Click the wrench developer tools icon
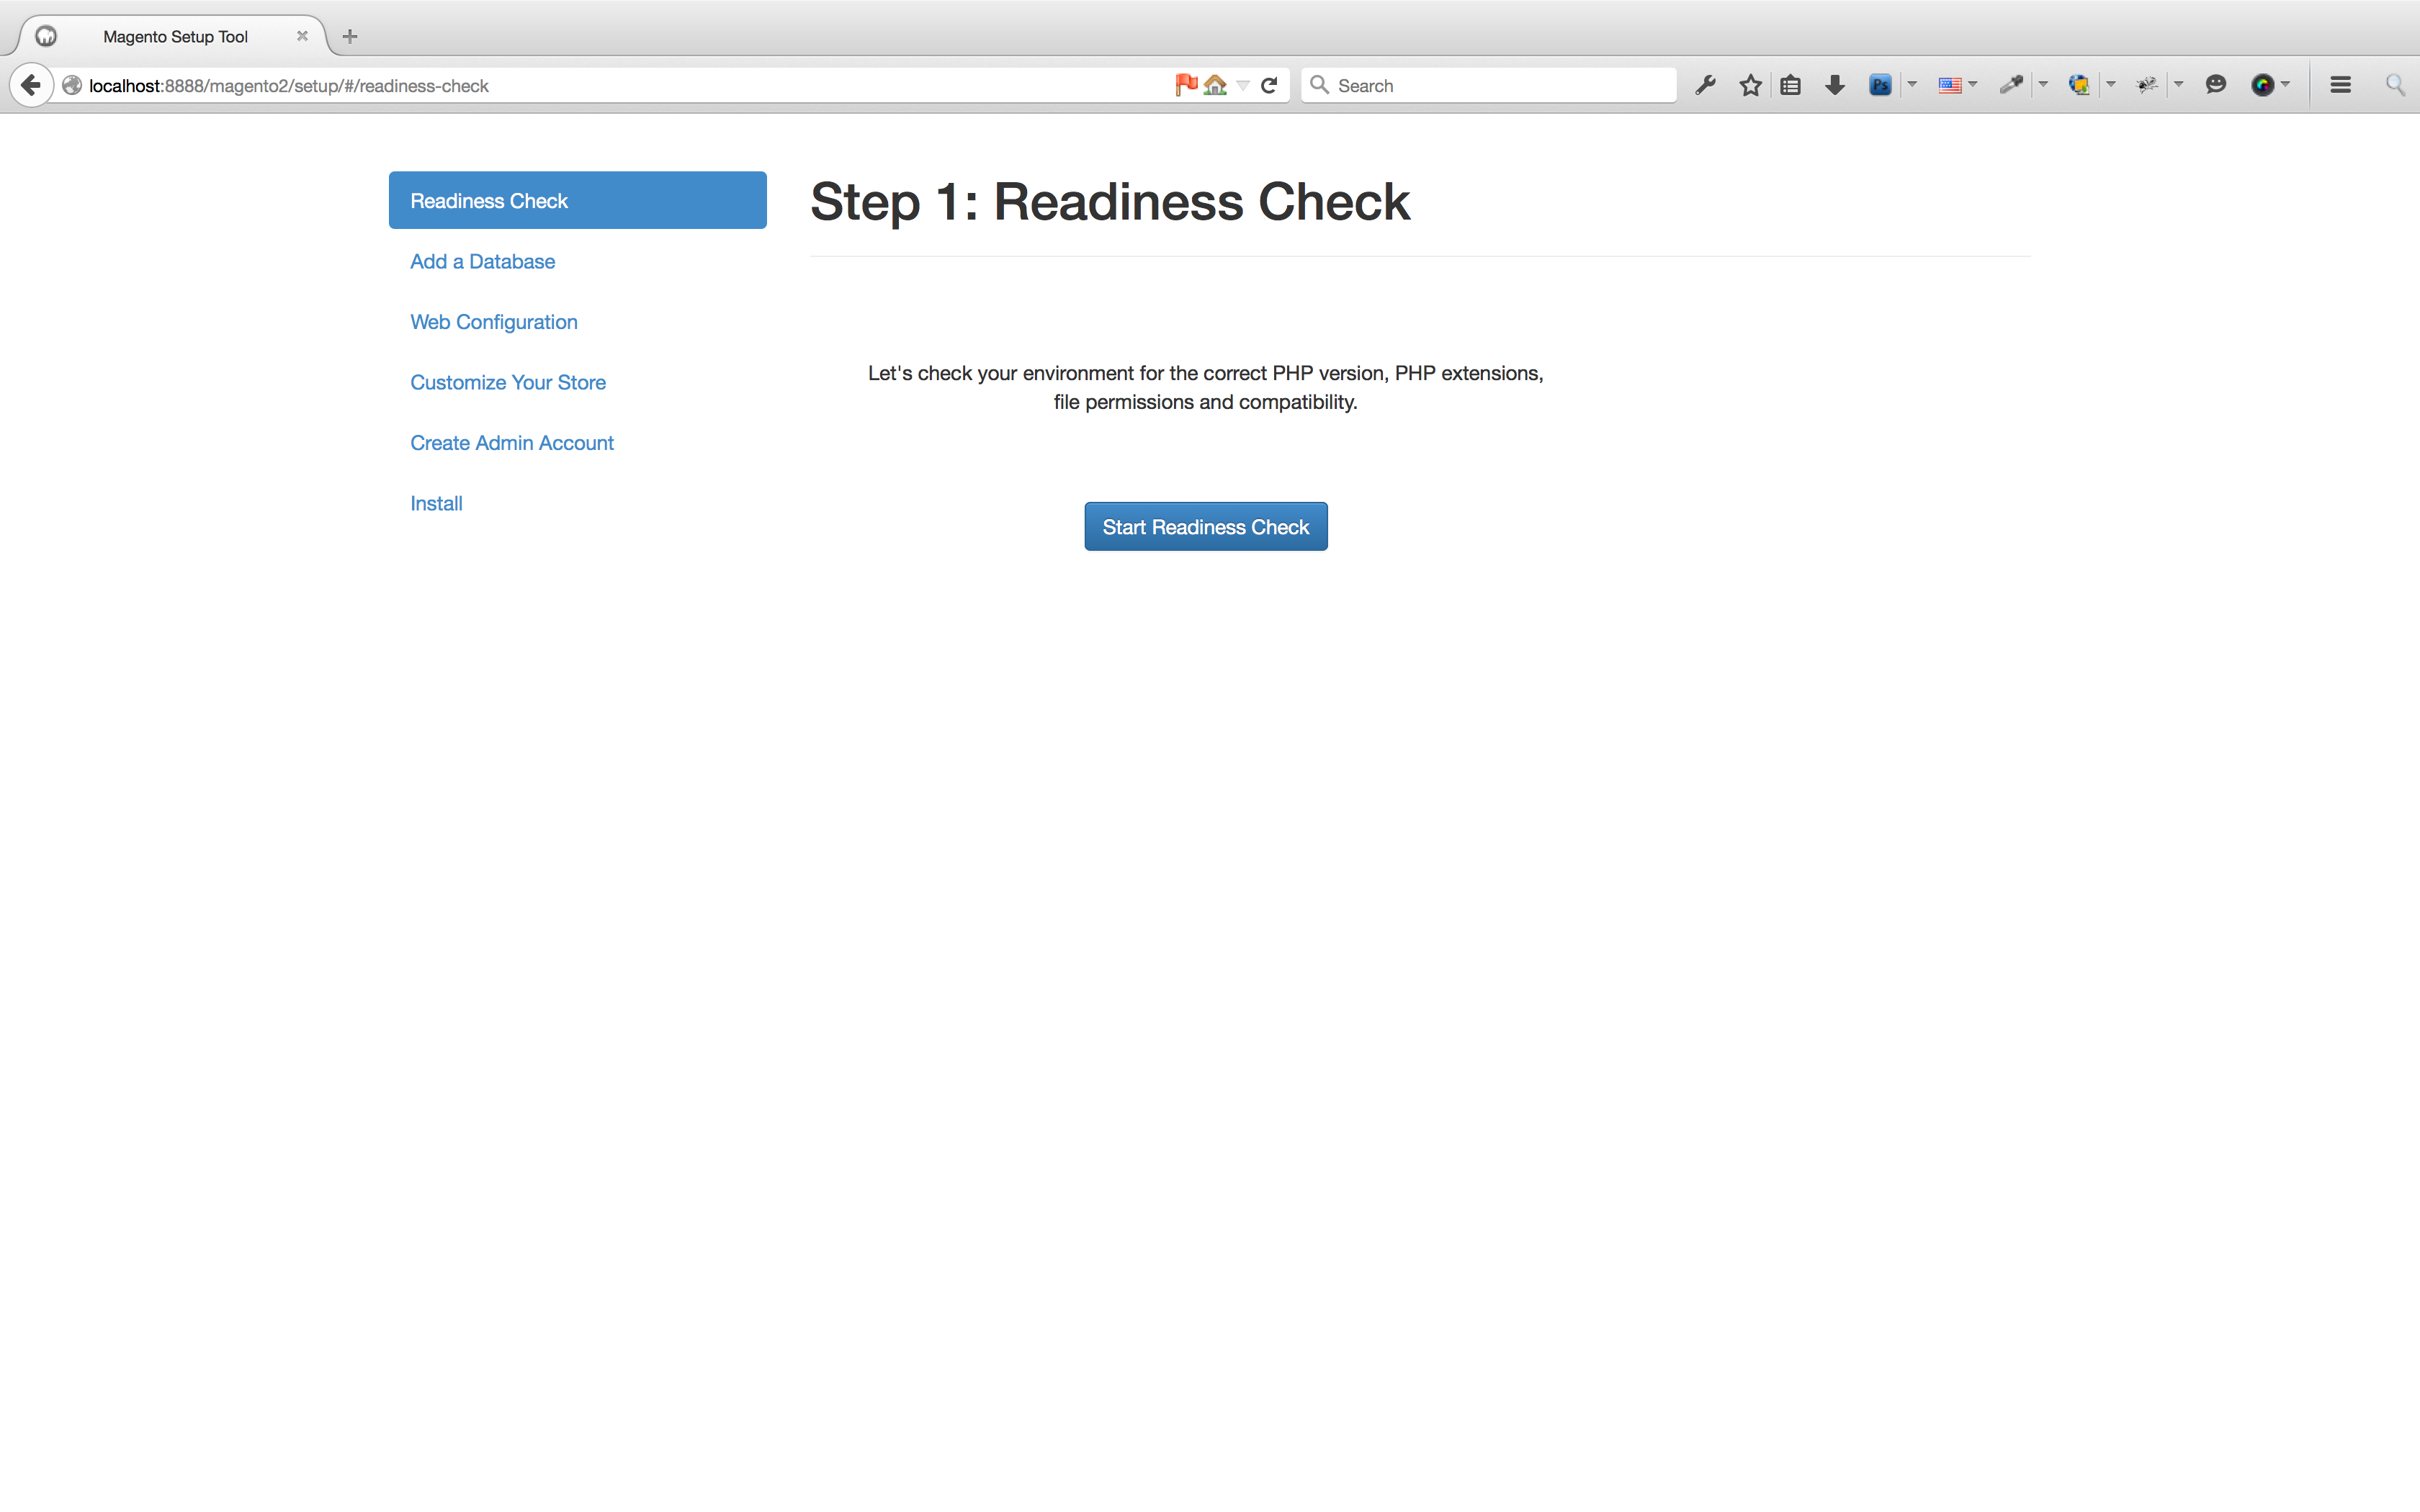 click(x=1705, y=85)
